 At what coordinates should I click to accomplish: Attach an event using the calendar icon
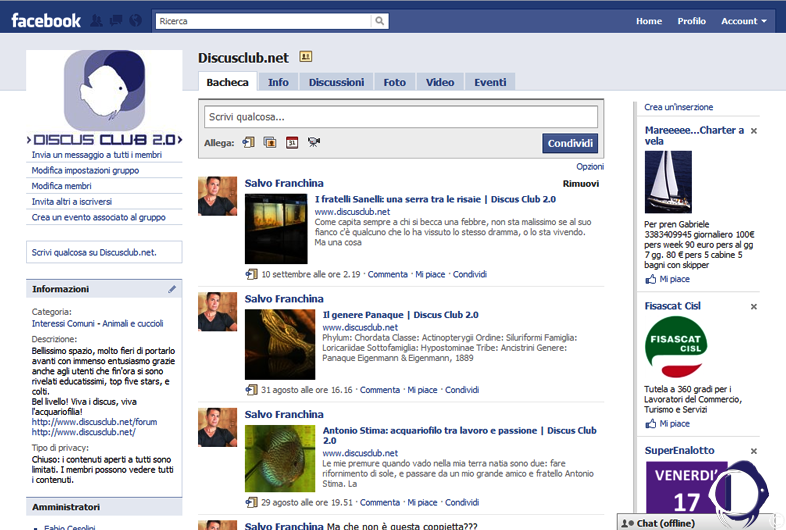point(292,142)
